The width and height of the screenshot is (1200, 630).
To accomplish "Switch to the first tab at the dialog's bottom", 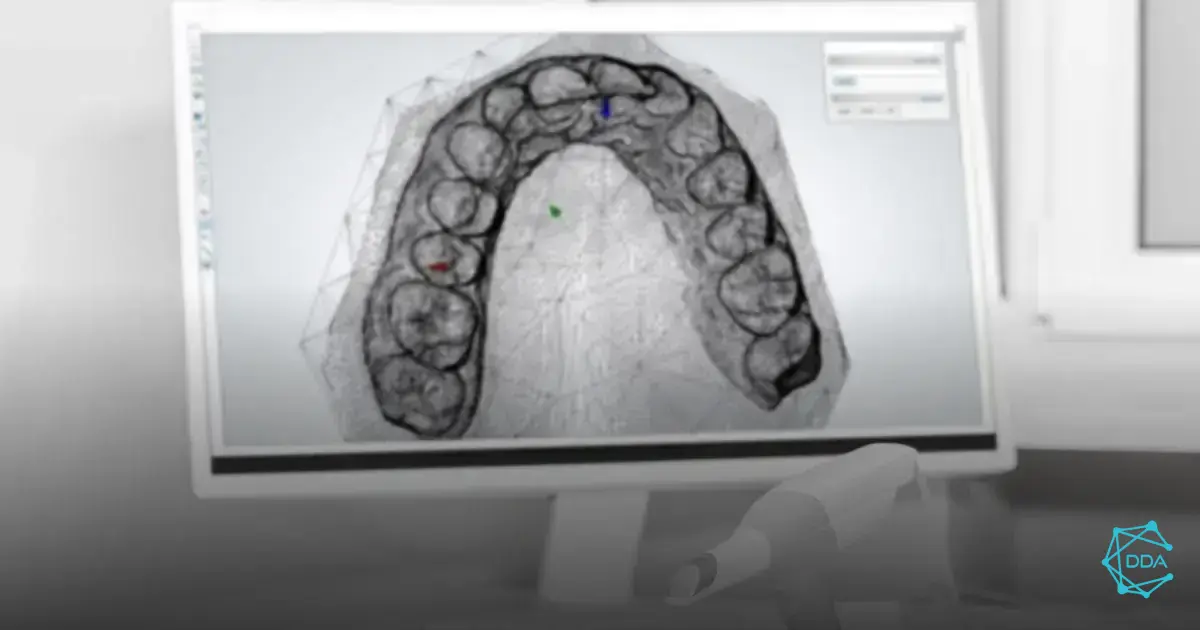I will (x=845, y=110).
